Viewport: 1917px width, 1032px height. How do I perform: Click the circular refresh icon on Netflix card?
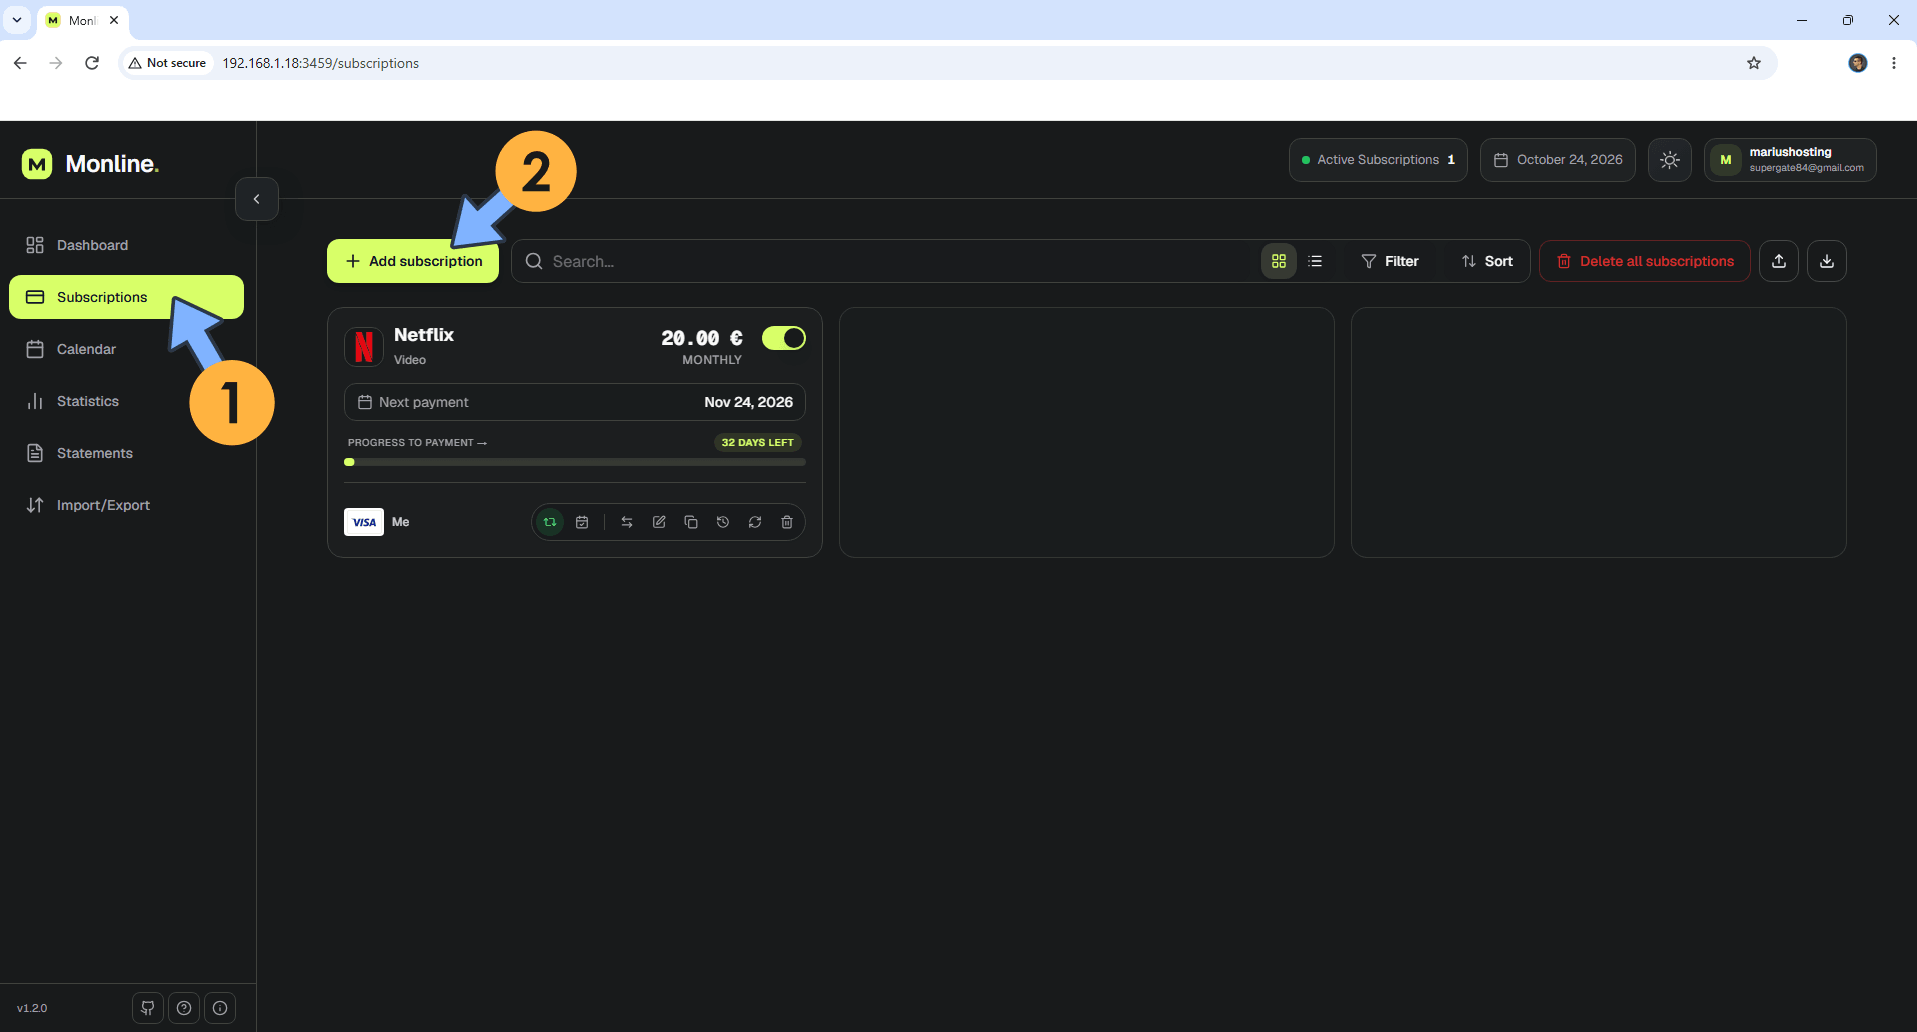(x=755, y=522)
